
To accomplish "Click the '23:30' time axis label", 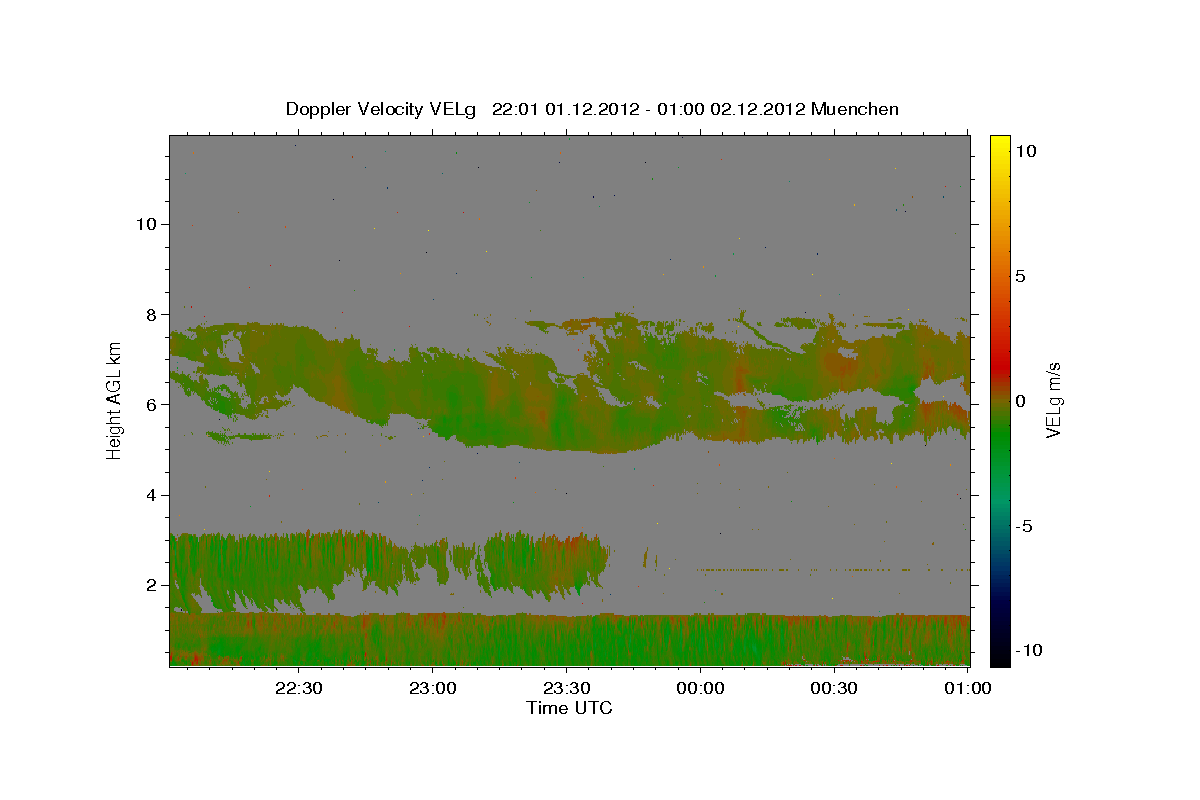I will coord(567,689).
